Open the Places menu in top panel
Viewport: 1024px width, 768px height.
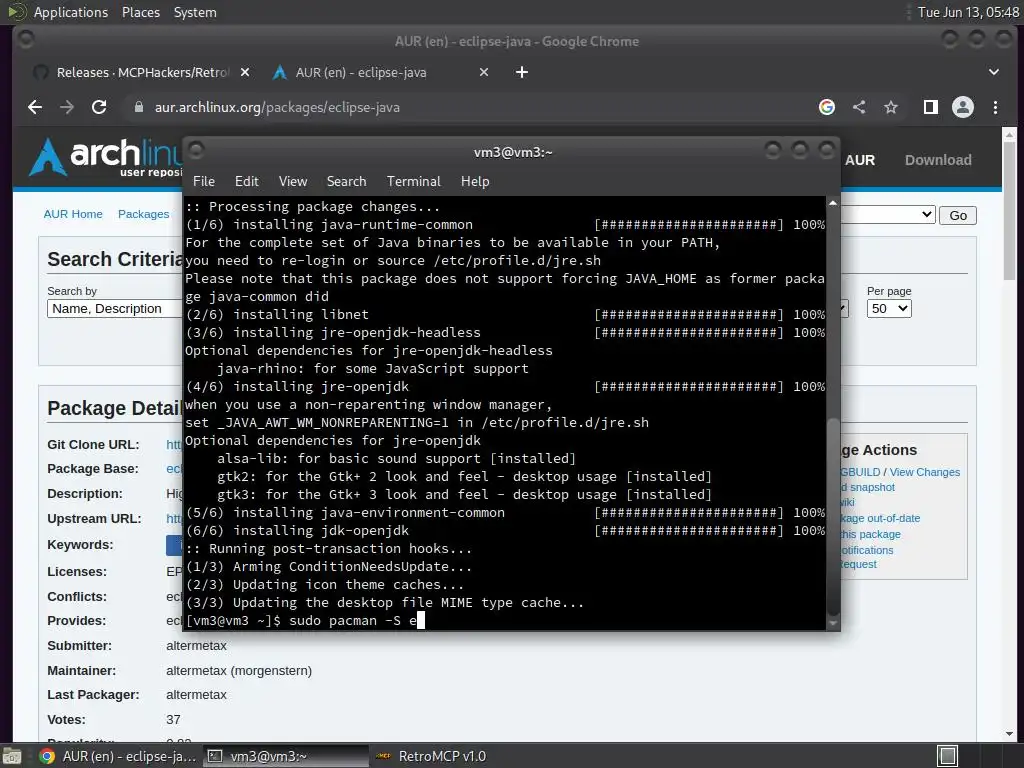(x=140, y=12)
